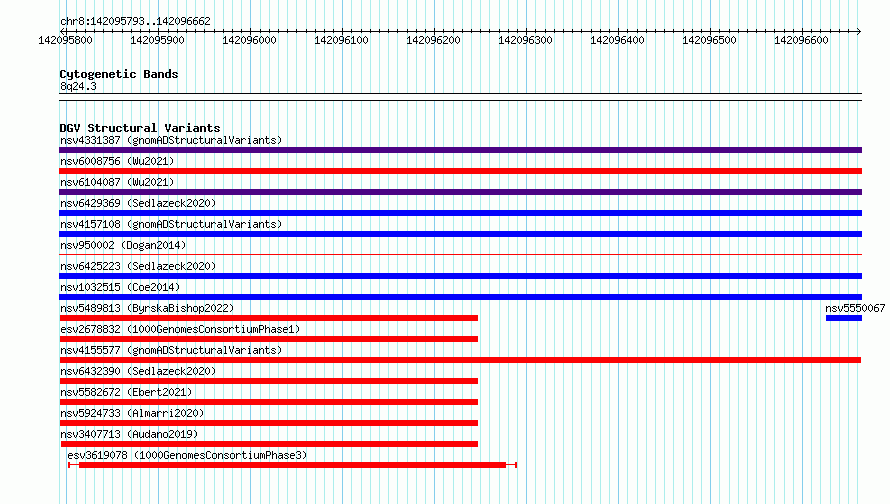Select the nsv6008756 (Wu2021) label
The image size is (890, 504).
pos(117,161)
